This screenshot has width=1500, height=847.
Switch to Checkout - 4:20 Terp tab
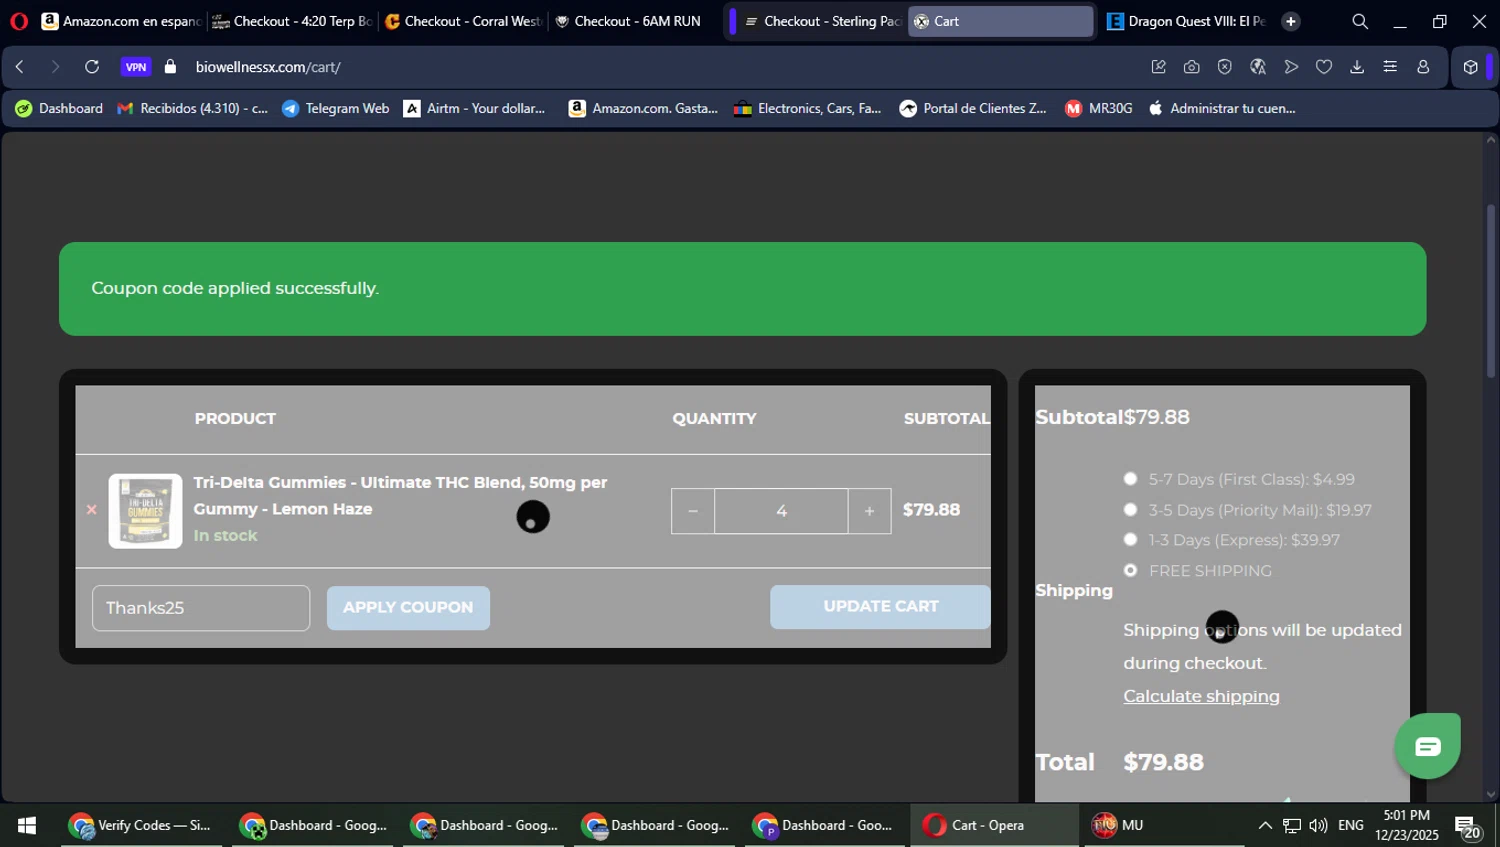[x=292, y=21]
